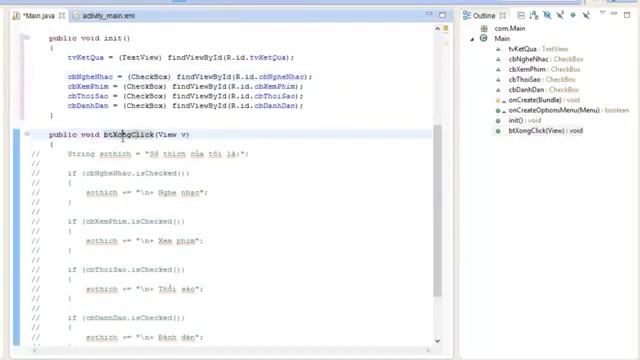The image size is (640, 360).
Task: Select the Outline tab label
Action: [484, 16]
